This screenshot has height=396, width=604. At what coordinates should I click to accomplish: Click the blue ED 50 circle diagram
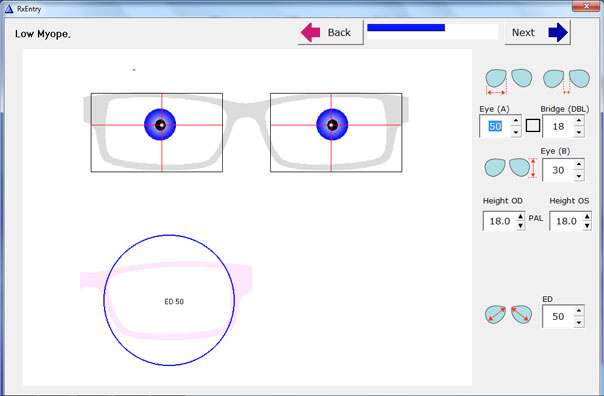pyautogui.click(x=169, y=300)
